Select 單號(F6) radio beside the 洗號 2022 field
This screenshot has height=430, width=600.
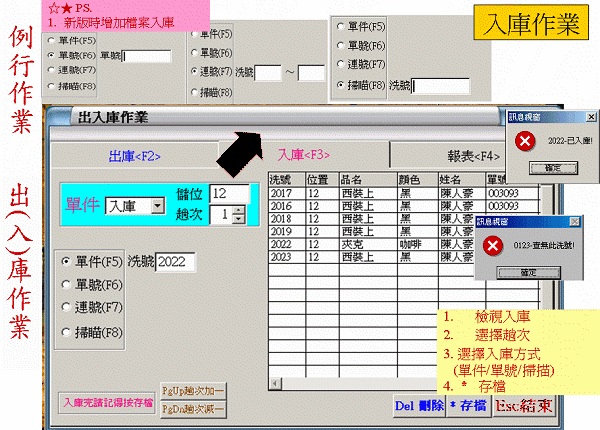tap(67, 284)
